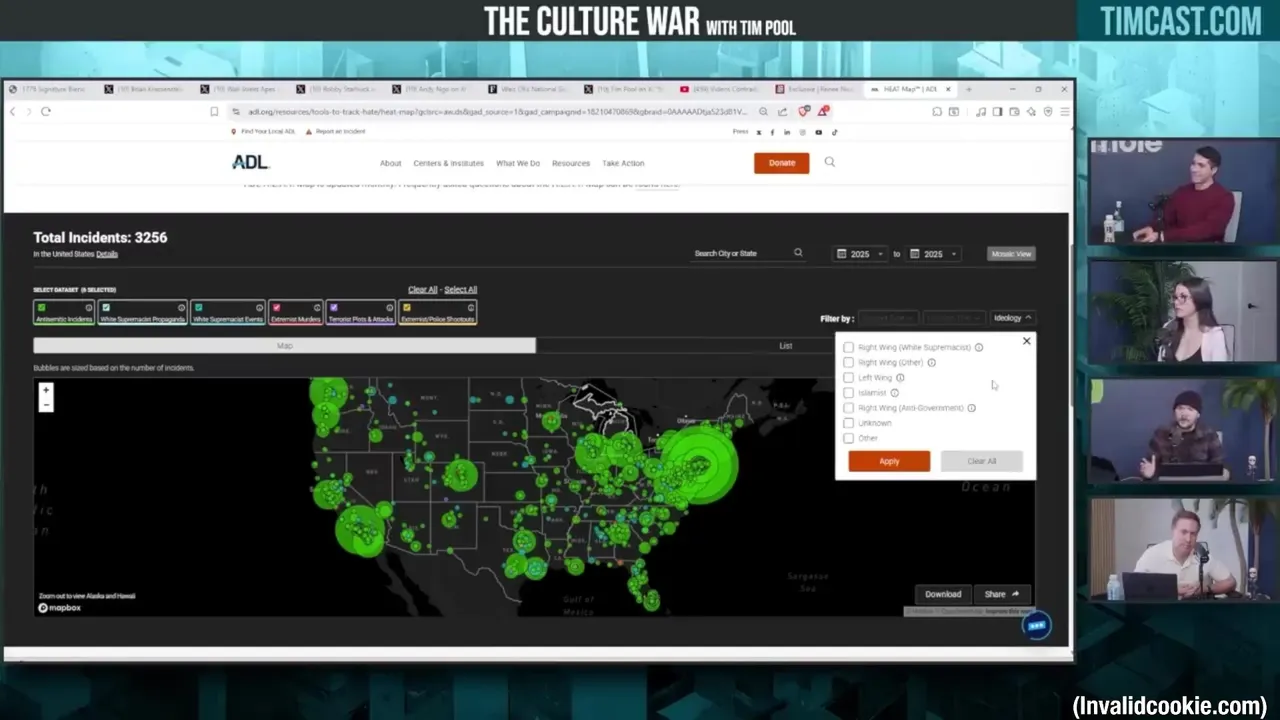This screenshot has width=1280, height=720.
Task: Switch to Mosaic View
Action: click(x=1010, y=254)
